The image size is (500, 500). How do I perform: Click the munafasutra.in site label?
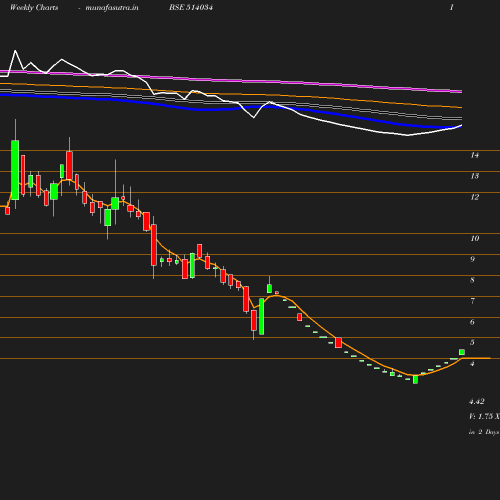[x=112, y=7]
